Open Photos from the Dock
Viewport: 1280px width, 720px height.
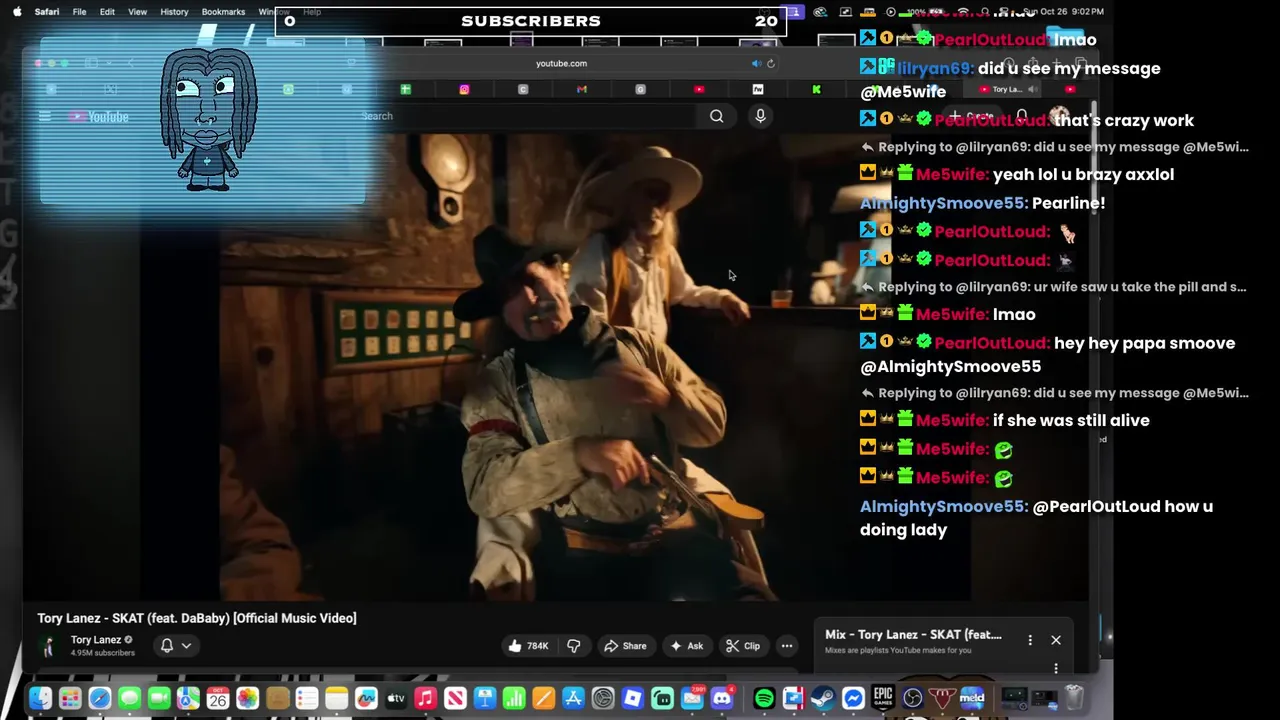tap(247, 698)
